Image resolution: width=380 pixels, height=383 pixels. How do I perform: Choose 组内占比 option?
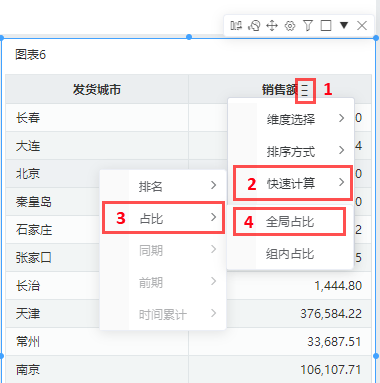point(290,254)
